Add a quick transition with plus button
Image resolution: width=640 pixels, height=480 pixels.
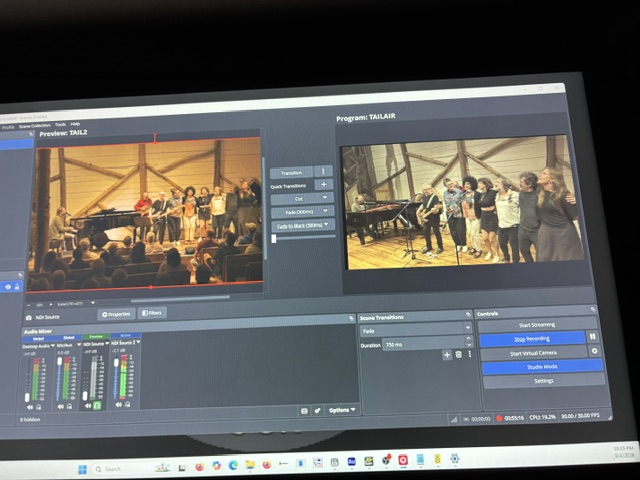[324, 184]
